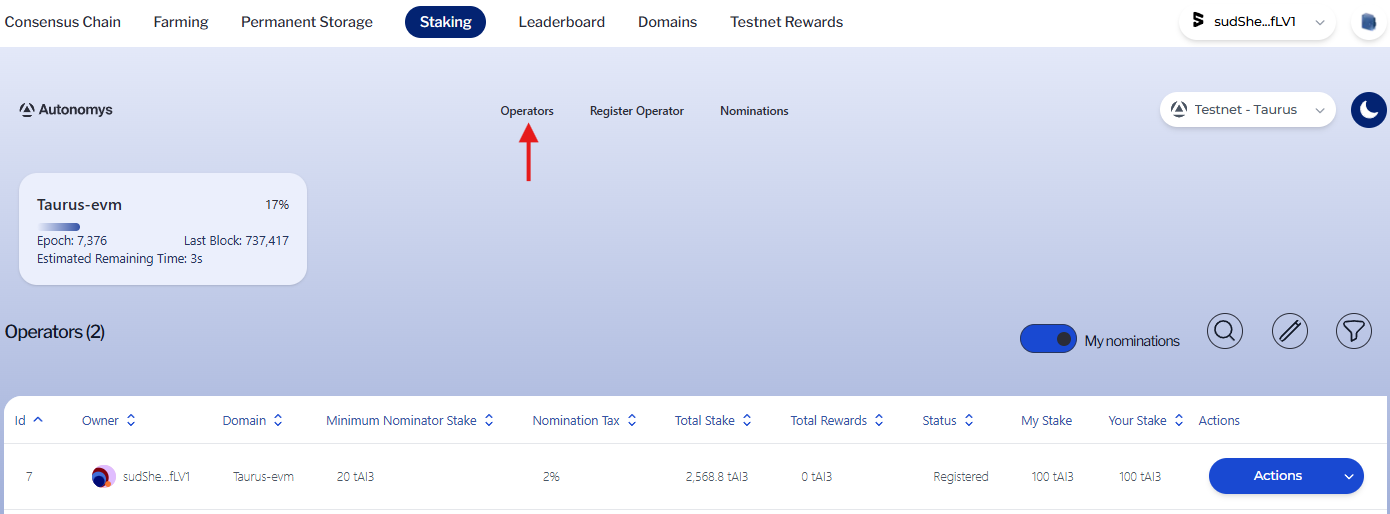Image resolution: width=1390 pixels, height=514 pixels.
Task: Open the Testnet Rewards tab
Action: (x=787, y=21)
